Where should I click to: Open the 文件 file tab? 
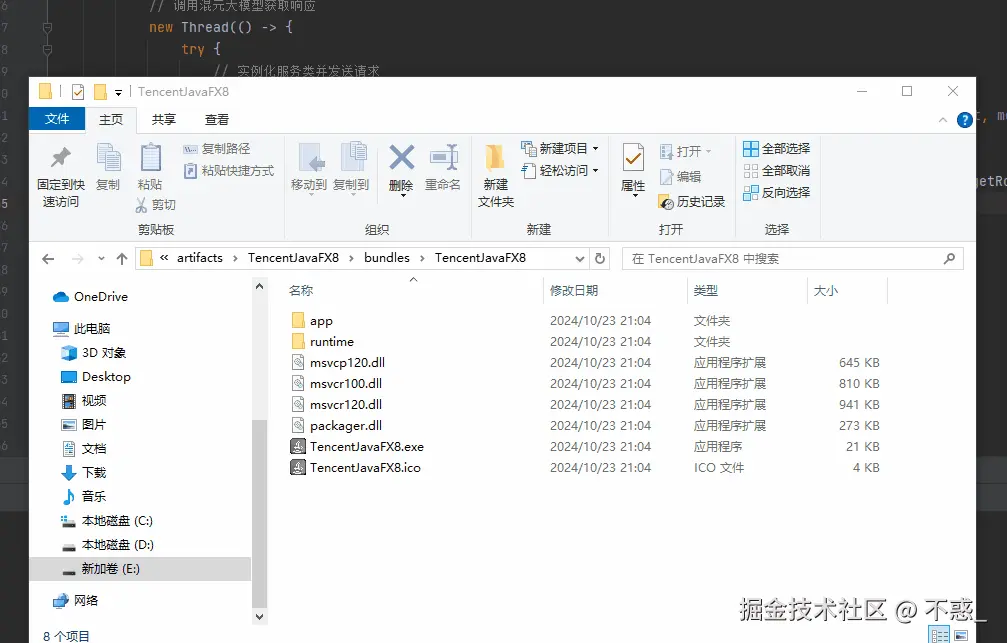57,119
